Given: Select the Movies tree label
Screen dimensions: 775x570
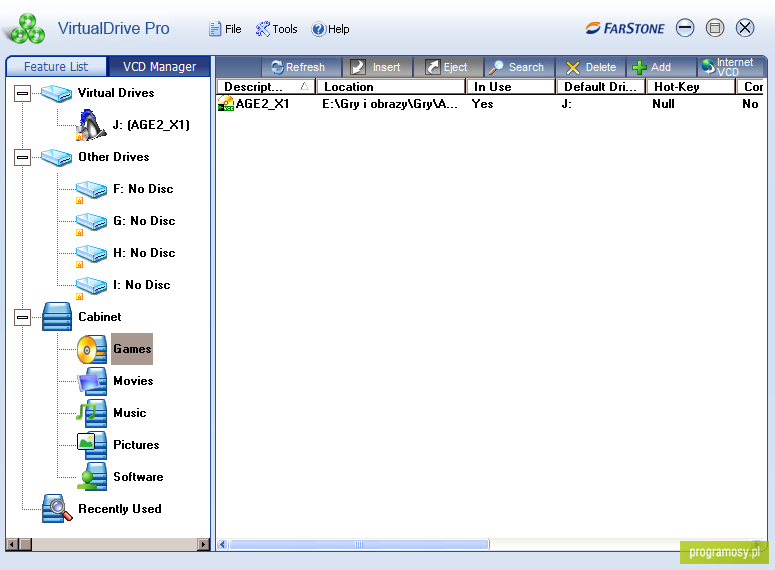Looking at the screenshot, I should tap(133, 381).
